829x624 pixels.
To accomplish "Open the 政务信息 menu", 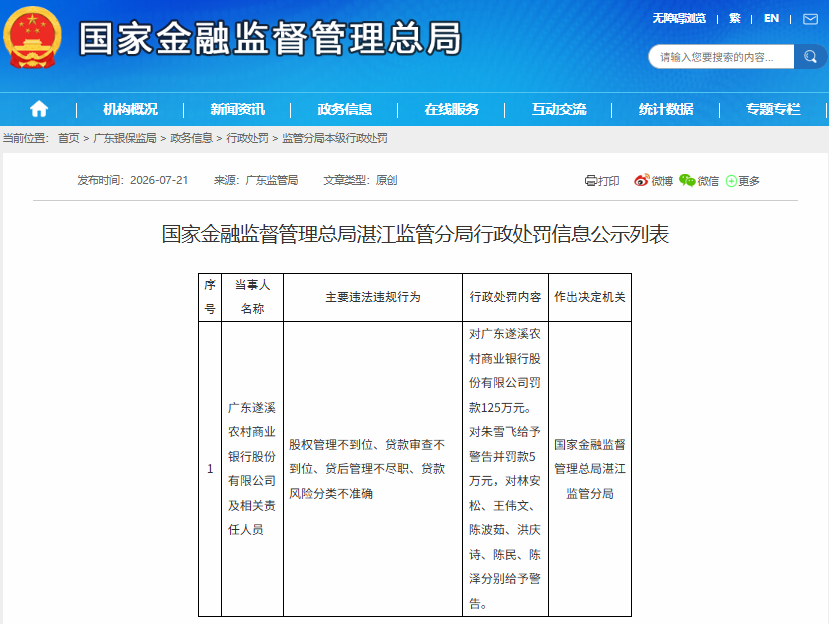I will pos(345,109).
